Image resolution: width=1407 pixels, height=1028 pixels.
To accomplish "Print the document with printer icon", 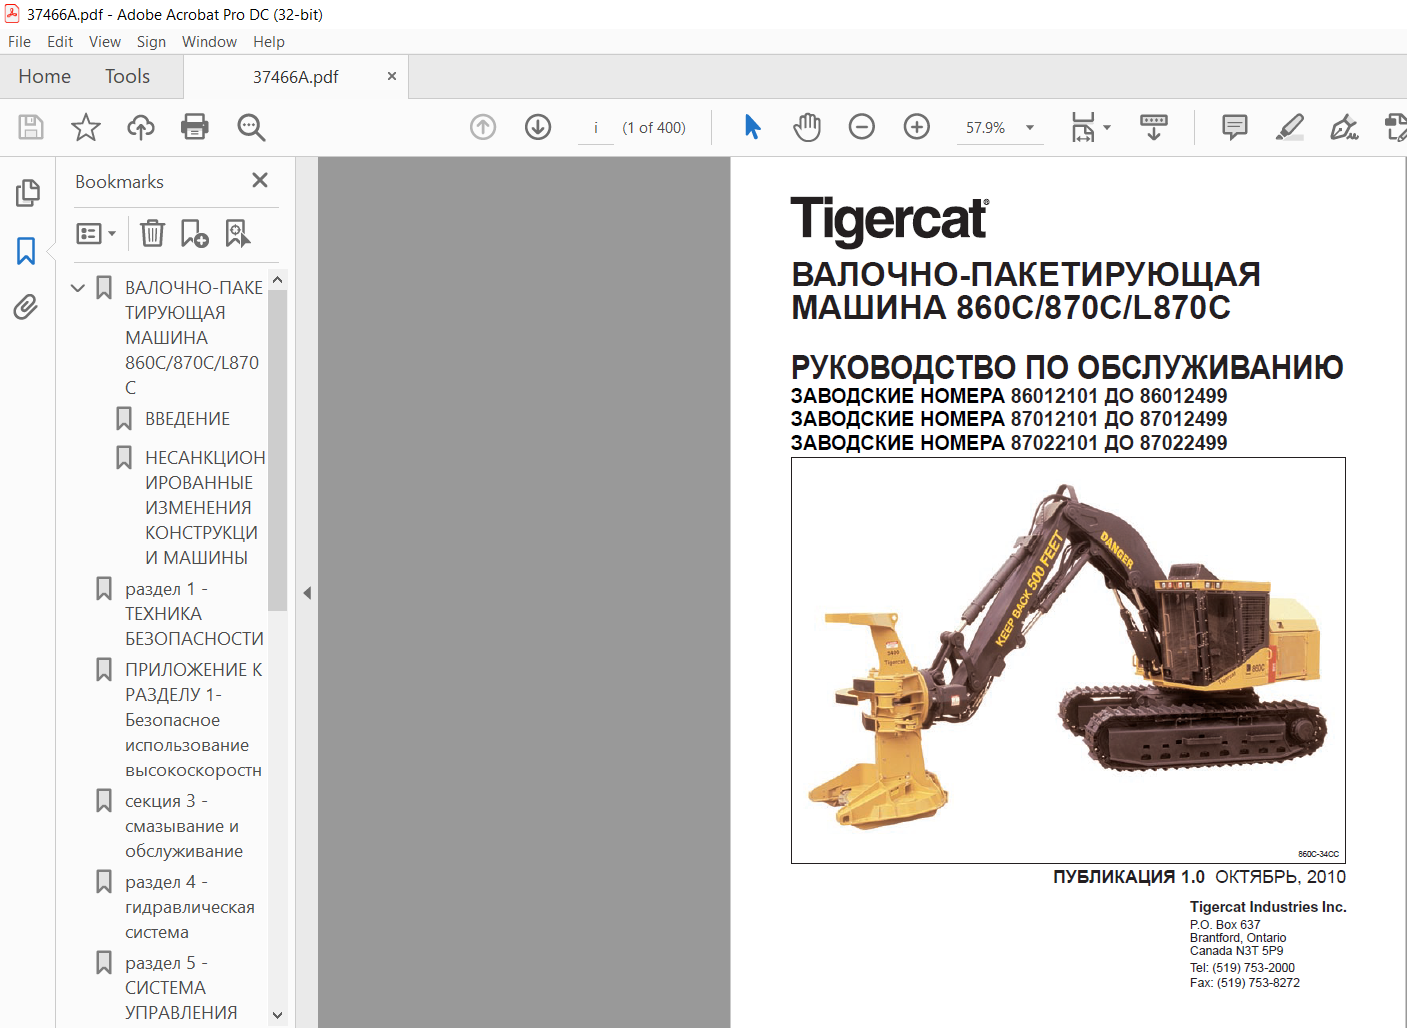I will click(195, 127).
